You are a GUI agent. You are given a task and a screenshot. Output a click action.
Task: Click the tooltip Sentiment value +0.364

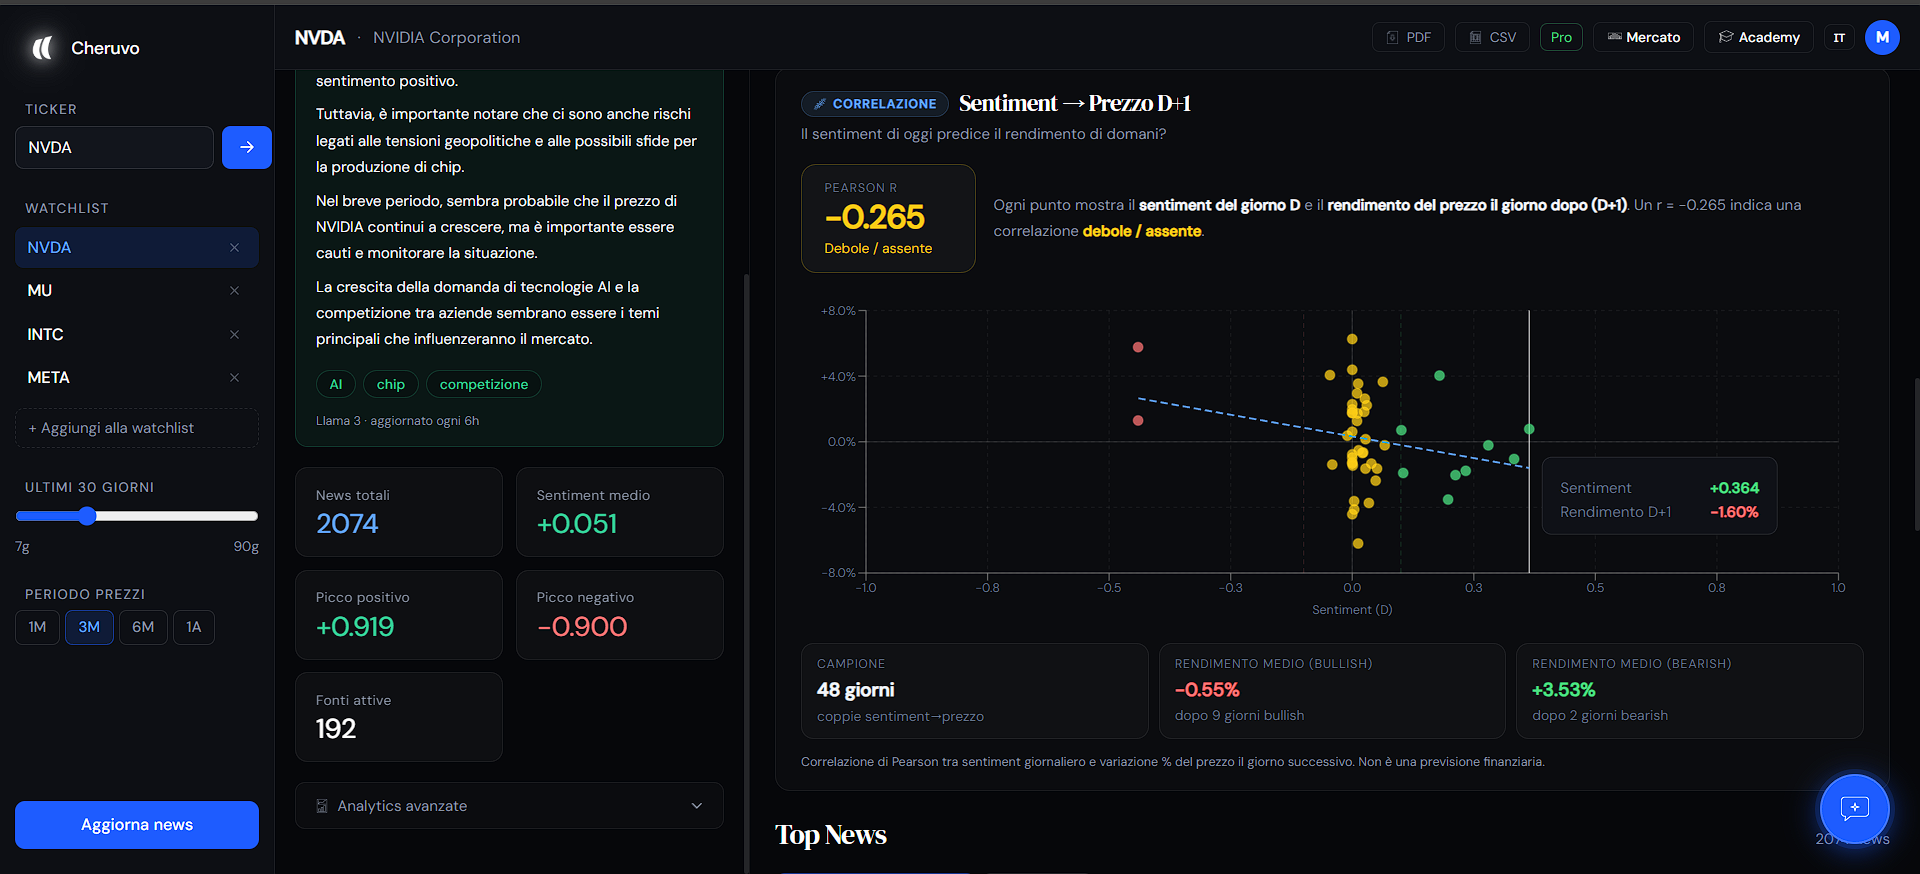click(1734, 488)
